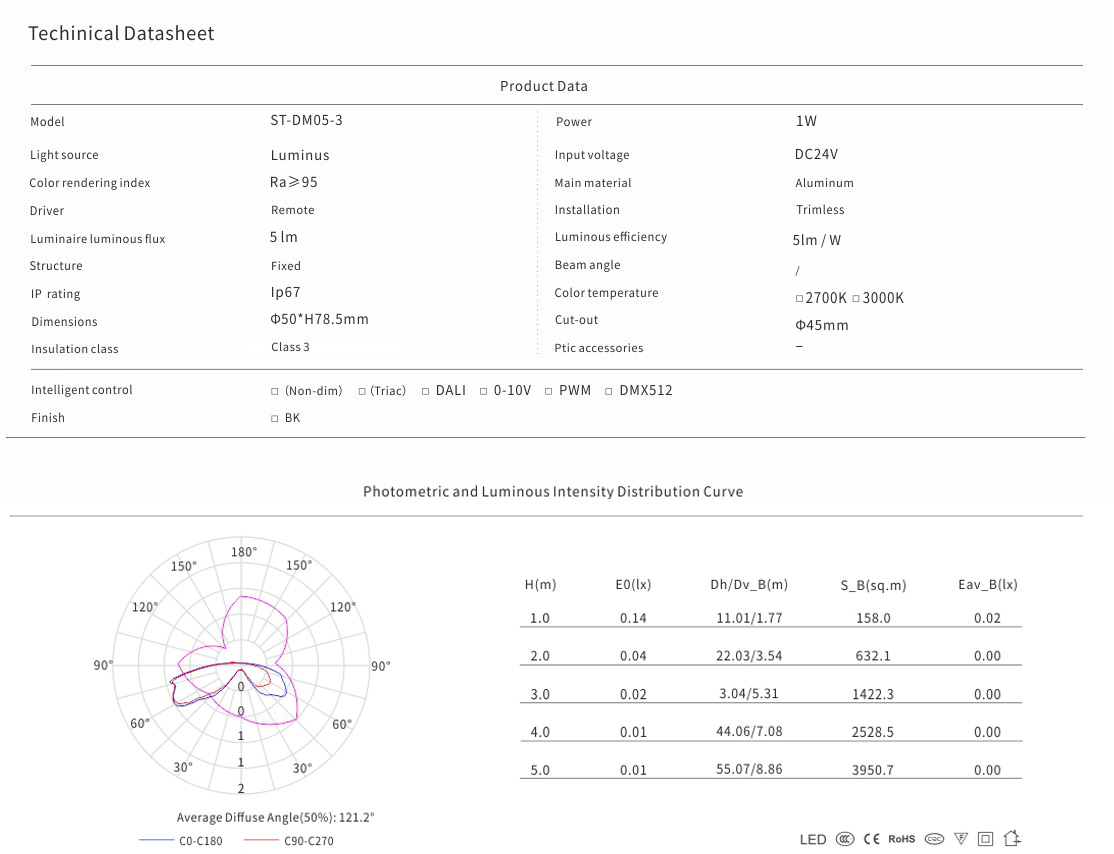Select the RoHS compliance logo

pyautogui.click(x=901, y=839)
